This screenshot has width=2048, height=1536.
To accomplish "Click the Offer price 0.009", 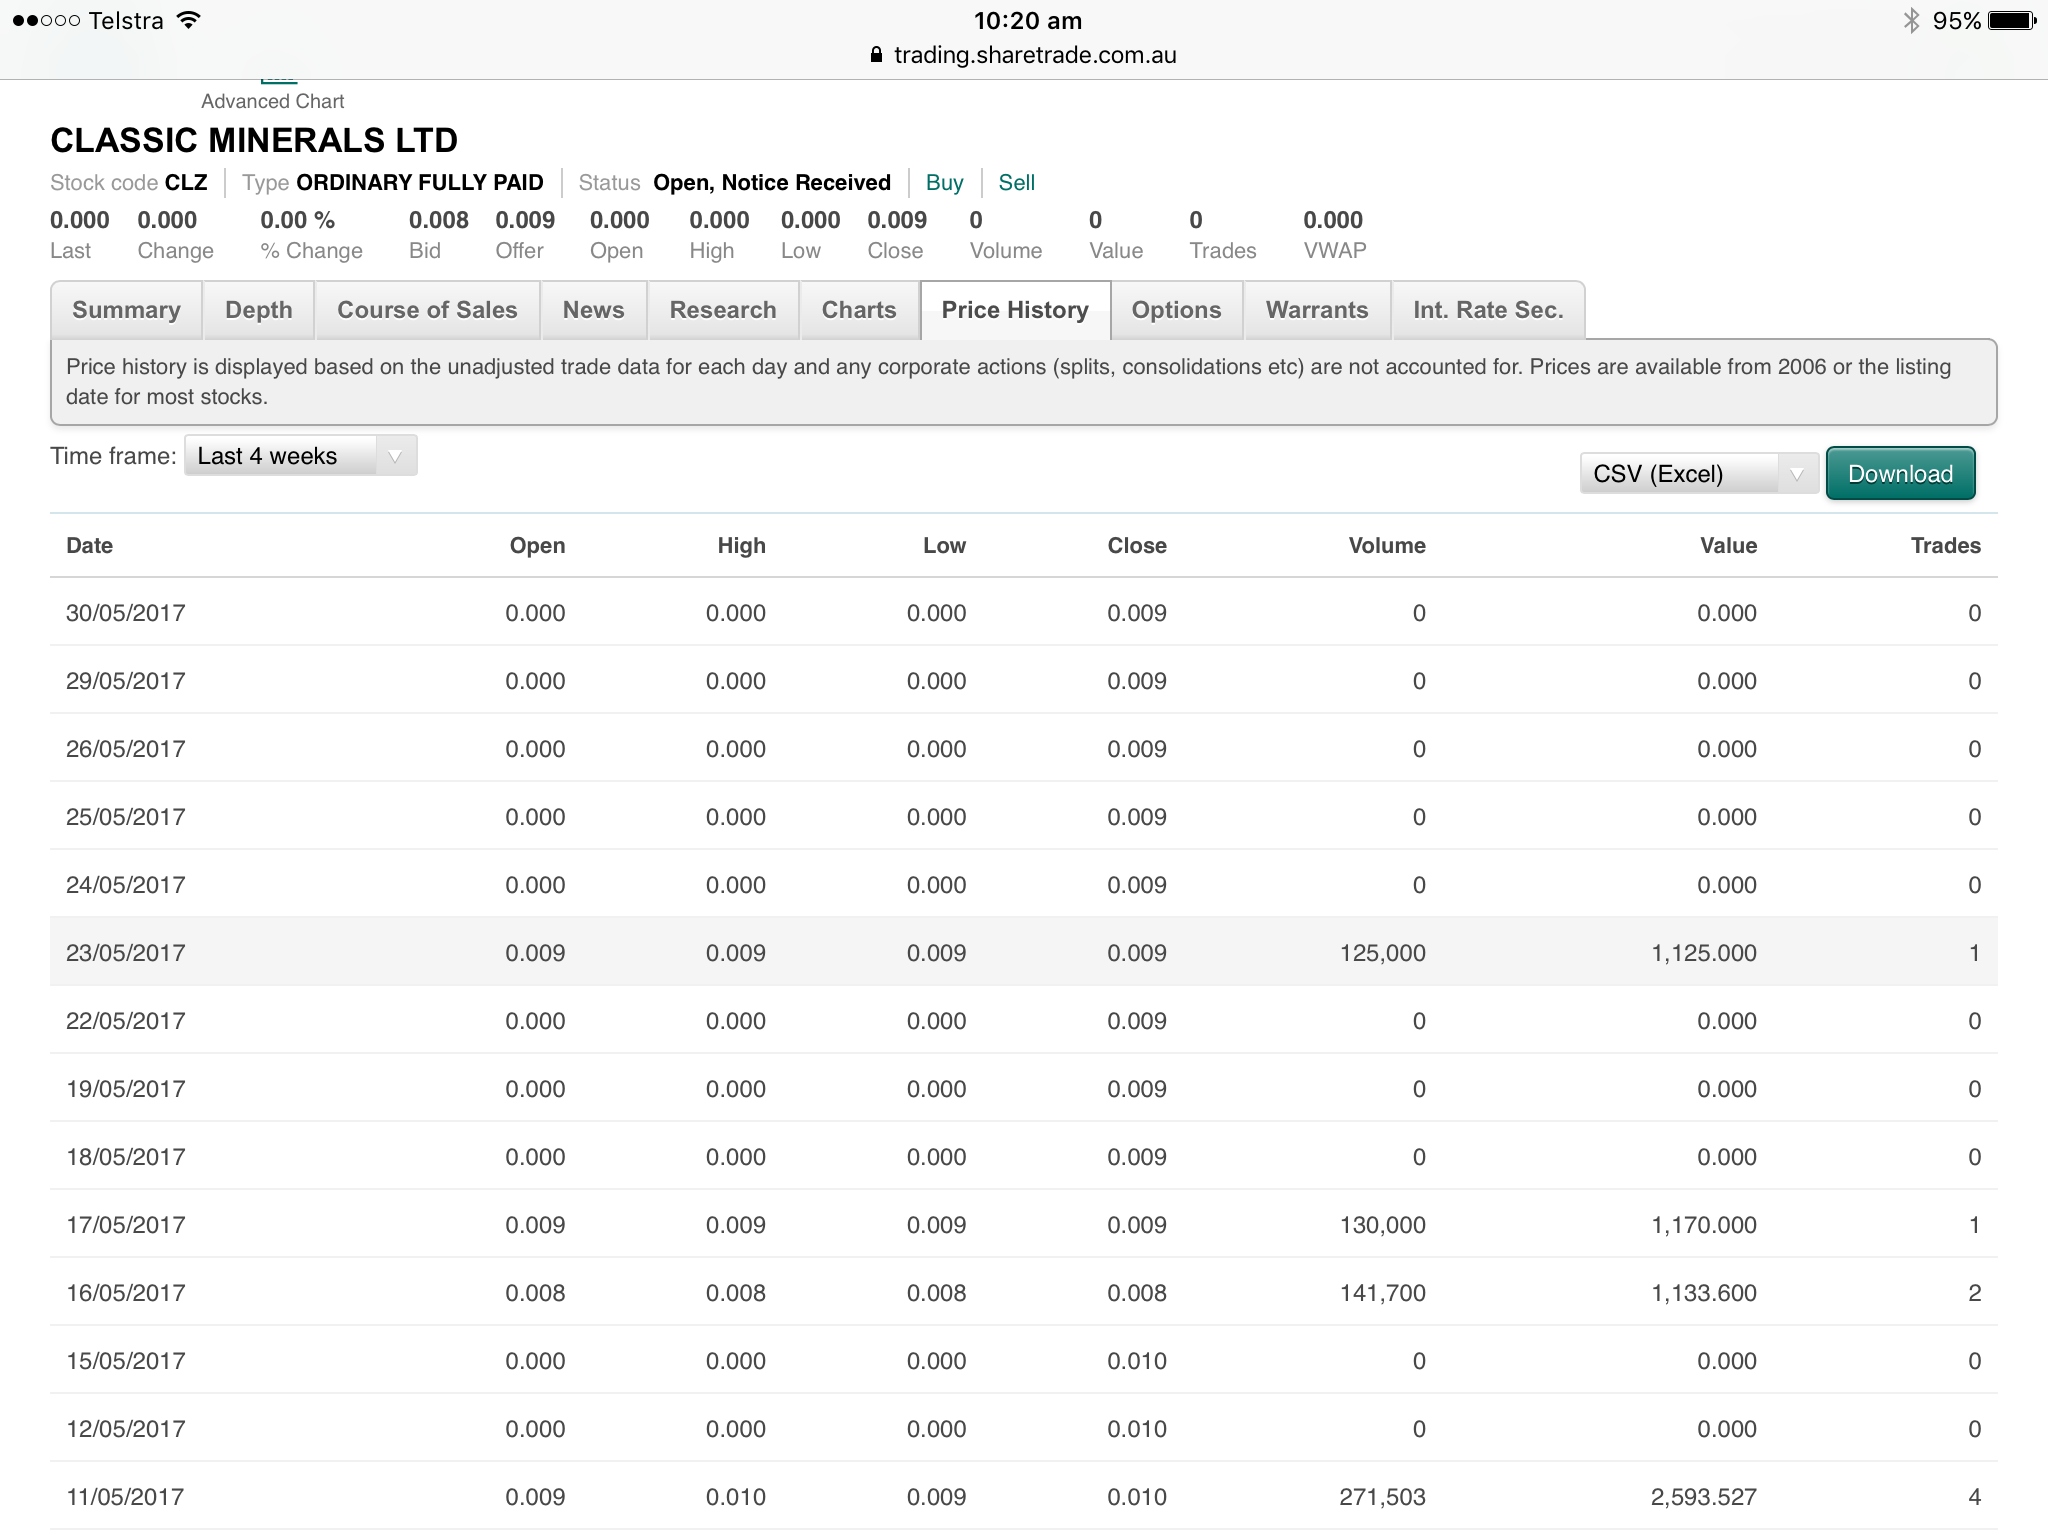I will click(525, 220).
